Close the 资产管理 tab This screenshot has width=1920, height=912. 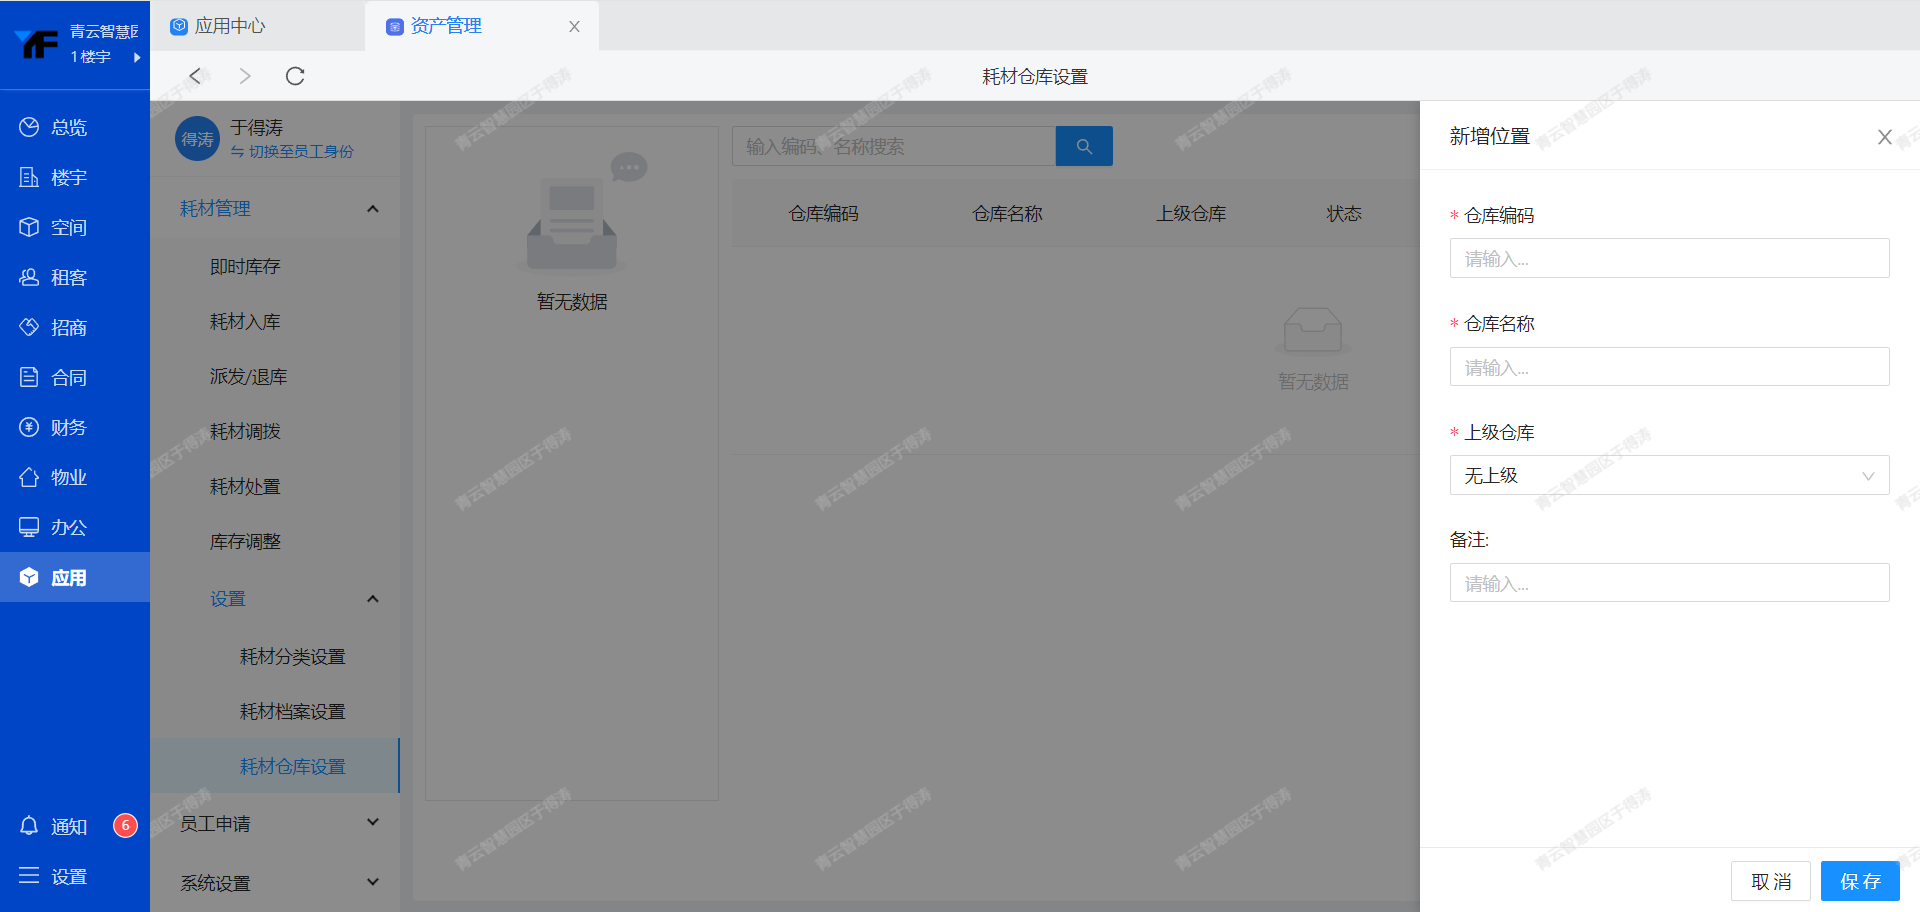pos(574,26)
